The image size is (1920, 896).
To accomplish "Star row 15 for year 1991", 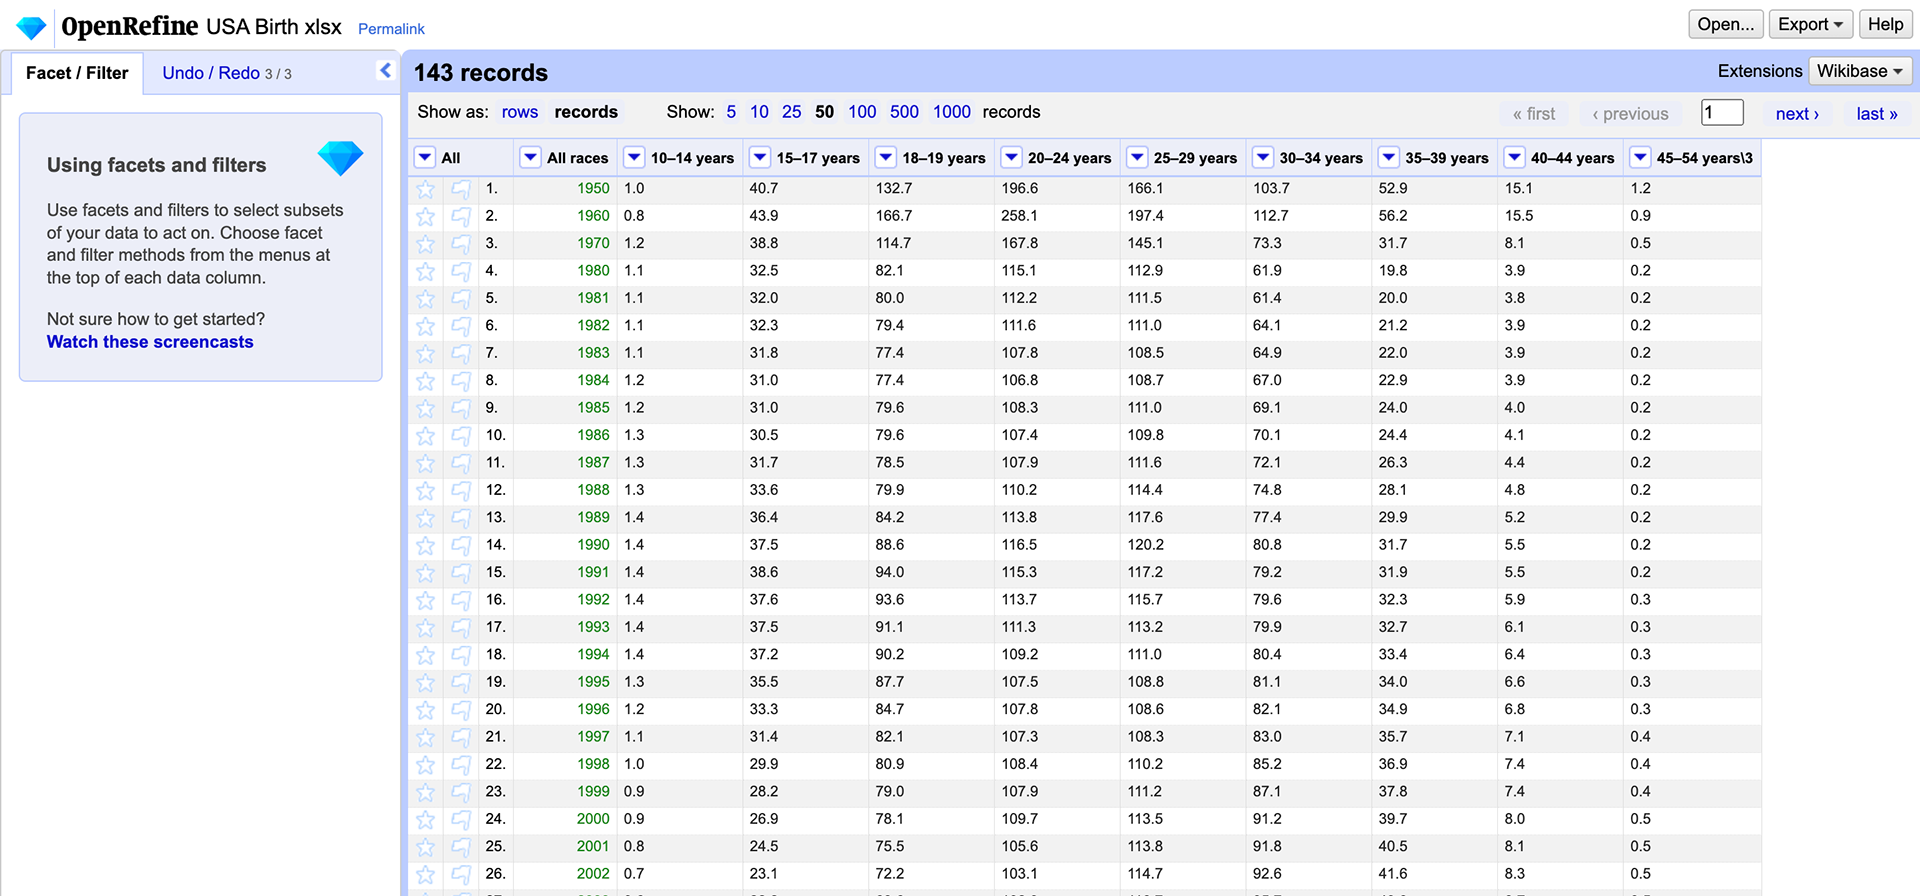I will click(426, 573).
